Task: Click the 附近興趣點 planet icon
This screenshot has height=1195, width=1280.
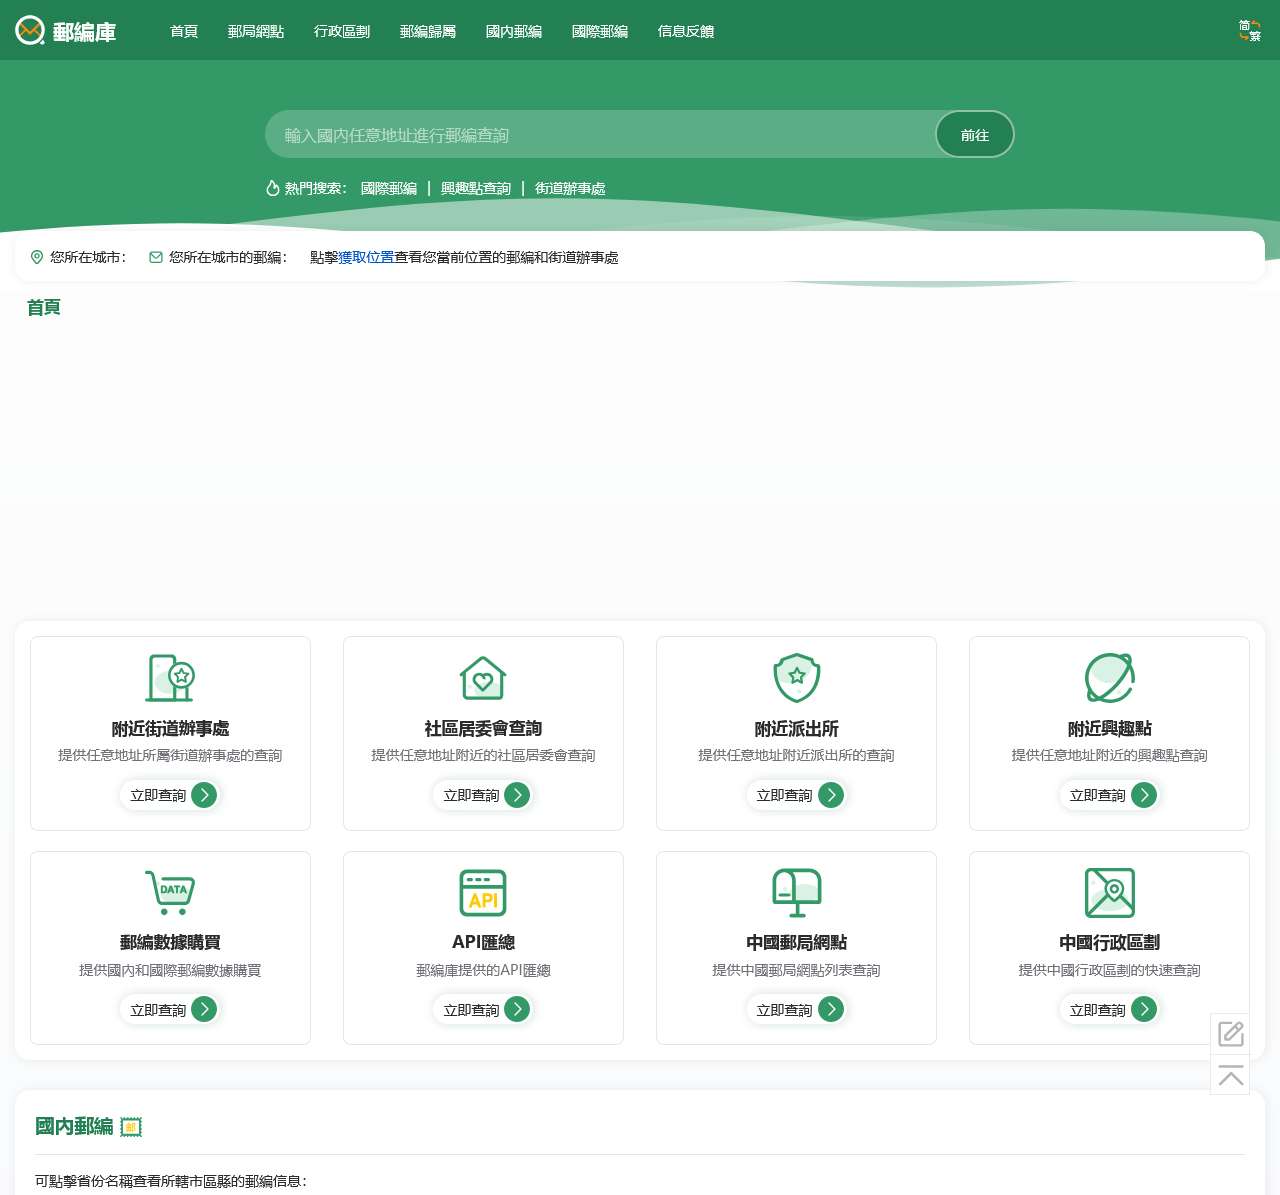Action: coord(1109,678)
